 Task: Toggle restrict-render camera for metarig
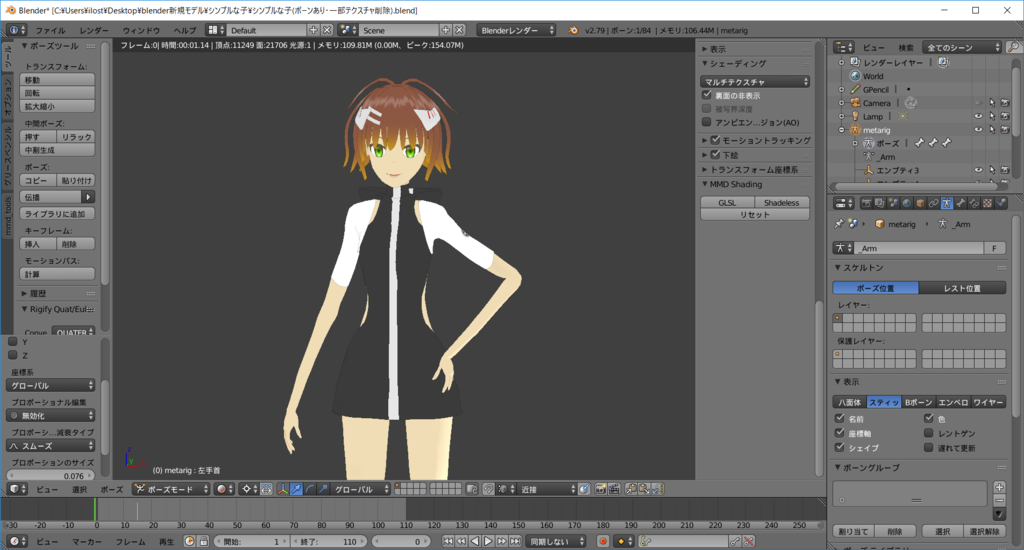point(1005,129)
